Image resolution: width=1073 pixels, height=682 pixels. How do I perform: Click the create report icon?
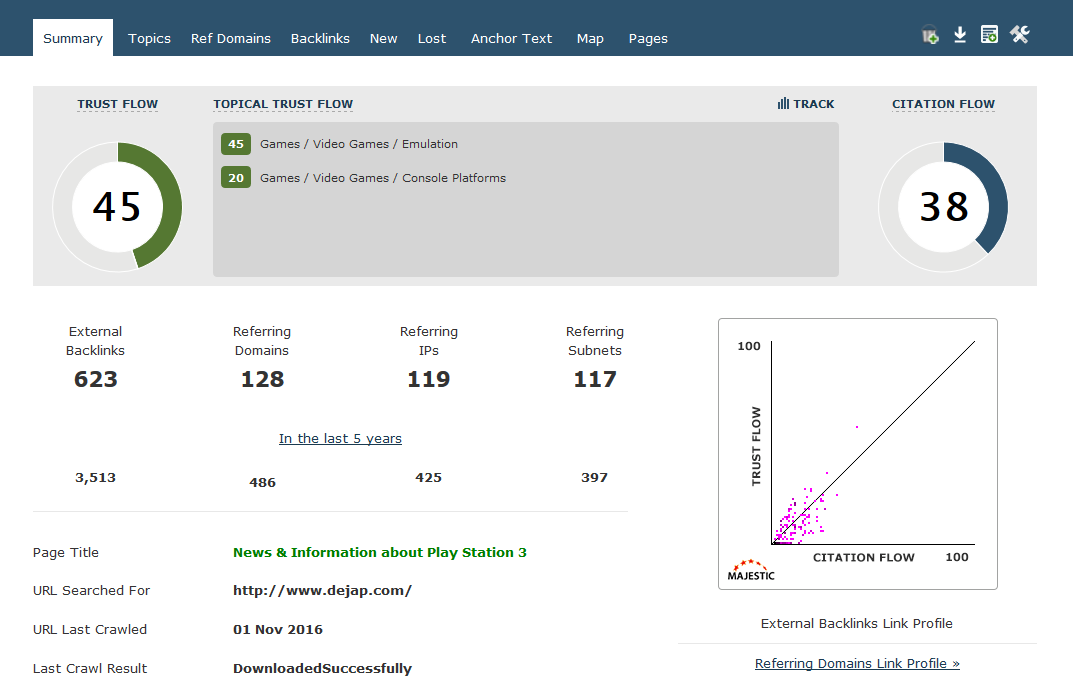click(989, 35)
